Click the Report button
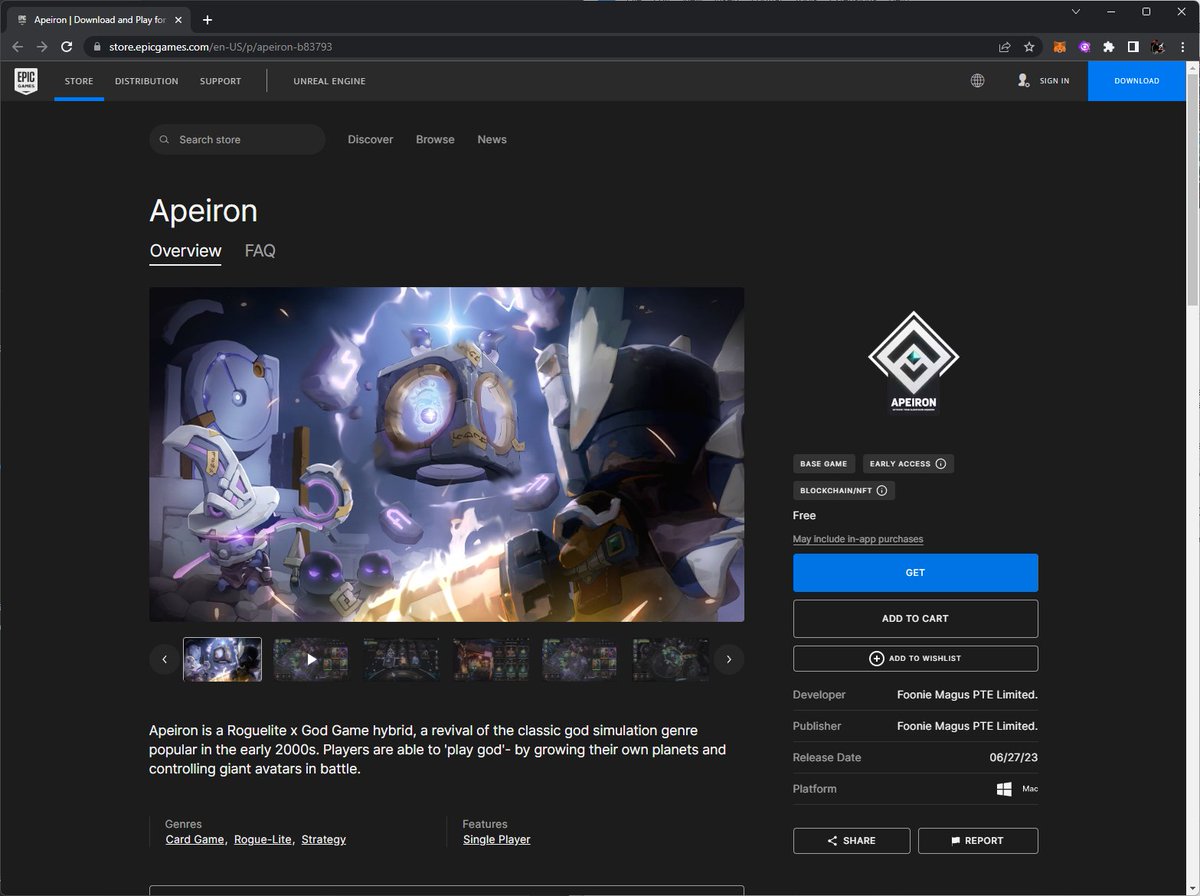Screen dimensions: 1200x896 [978, 841]
